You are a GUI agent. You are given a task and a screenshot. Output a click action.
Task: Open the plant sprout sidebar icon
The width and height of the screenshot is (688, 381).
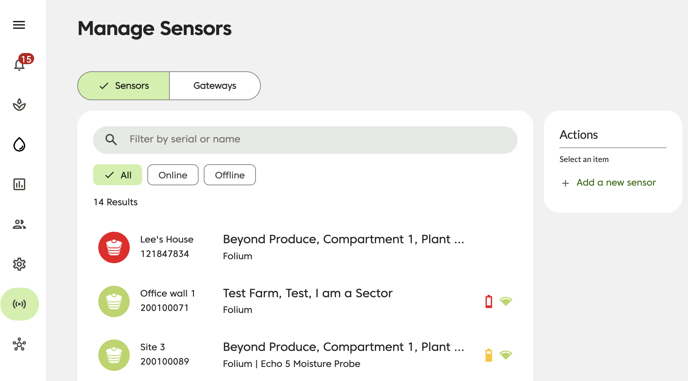pos(19,104)
